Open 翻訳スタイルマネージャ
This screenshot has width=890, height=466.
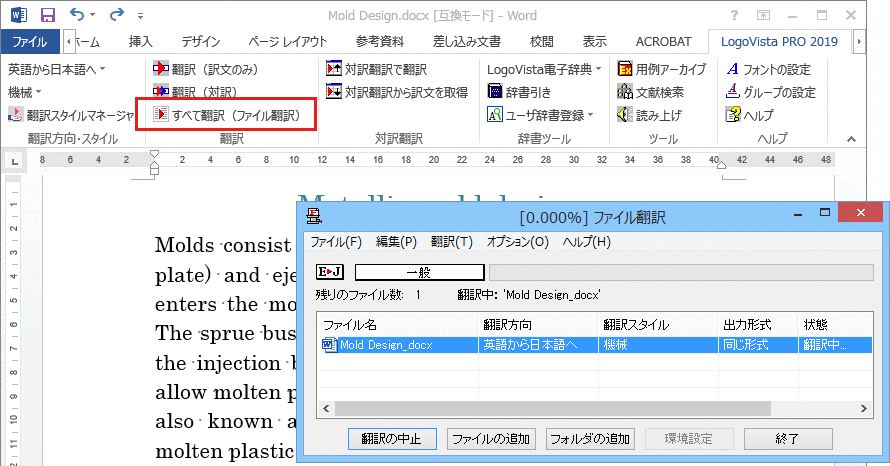pos(71,115)
